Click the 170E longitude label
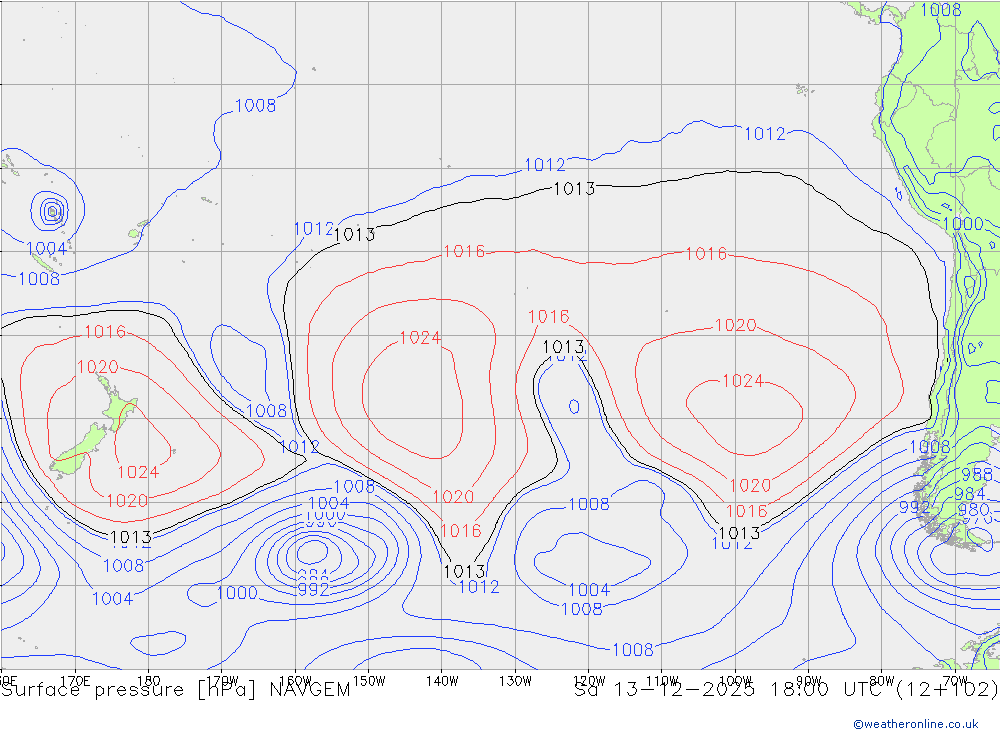The image size is (1000, 733). (75, 681)
